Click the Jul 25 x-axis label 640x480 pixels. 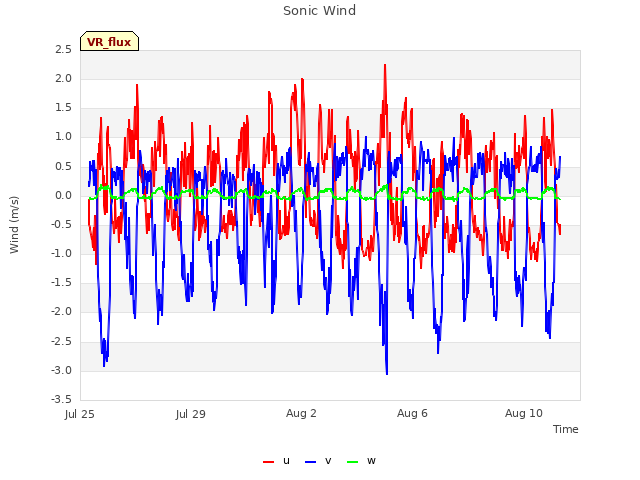[80, 414]
